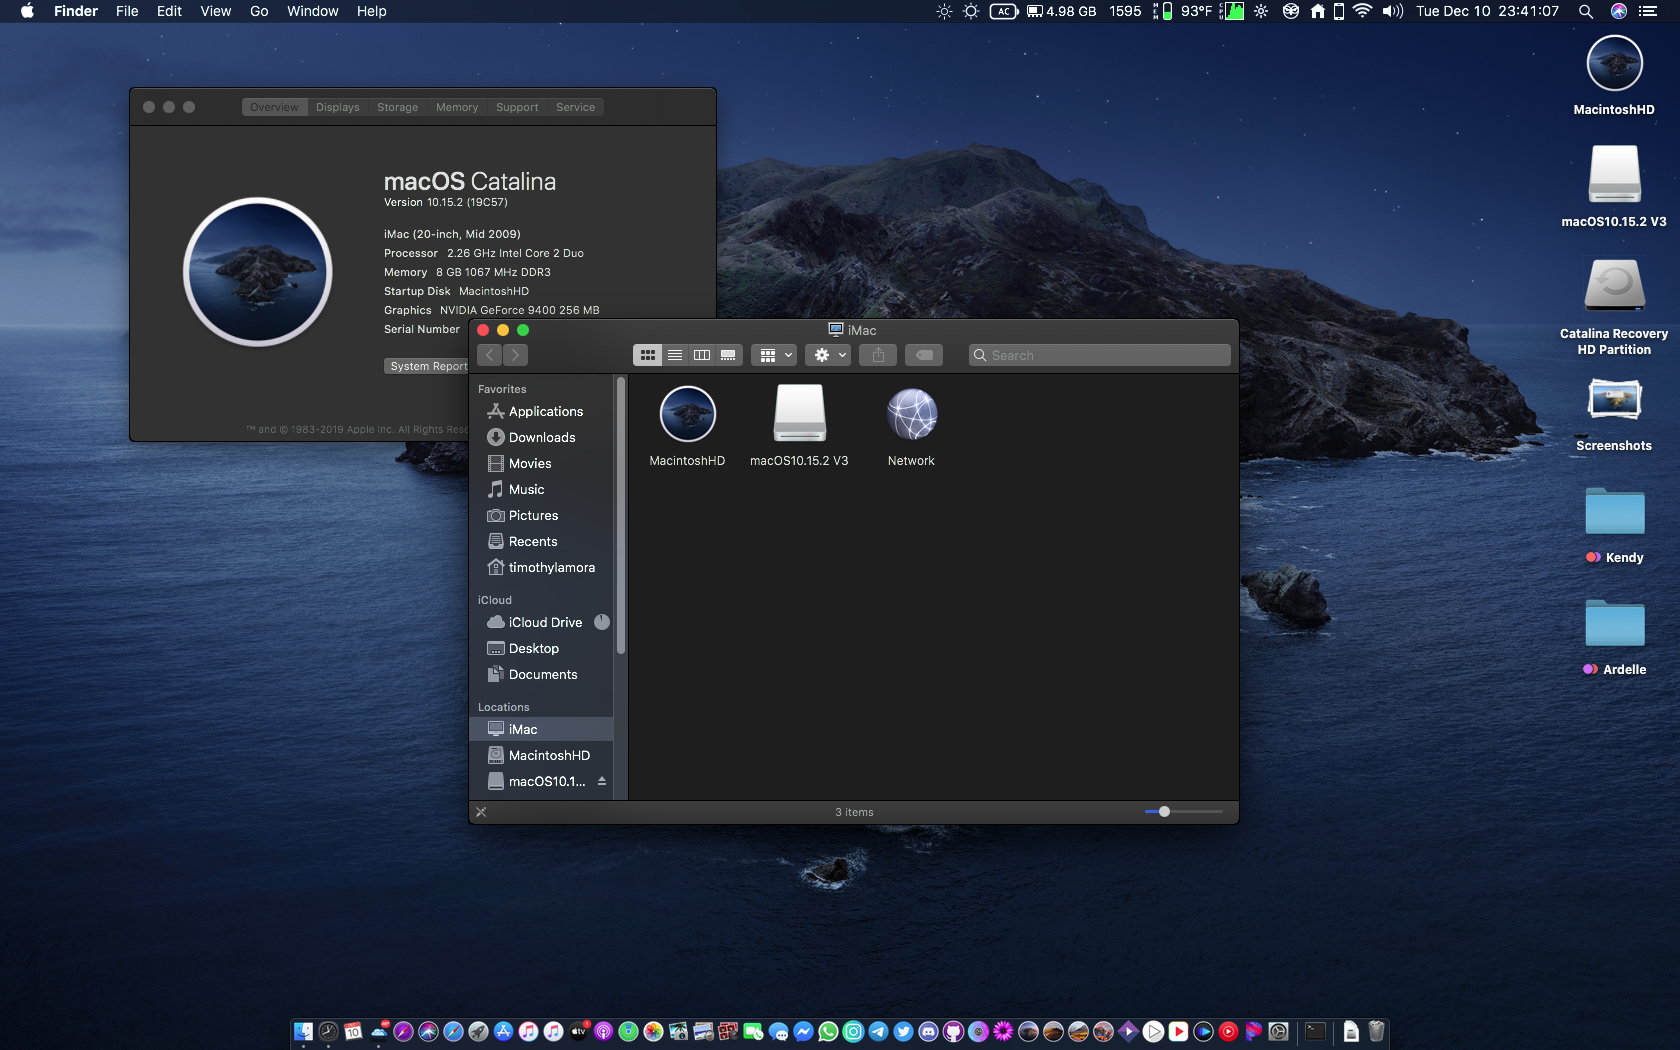
Task: Open Trash in the Dock
Action: coord(1376,1031)
